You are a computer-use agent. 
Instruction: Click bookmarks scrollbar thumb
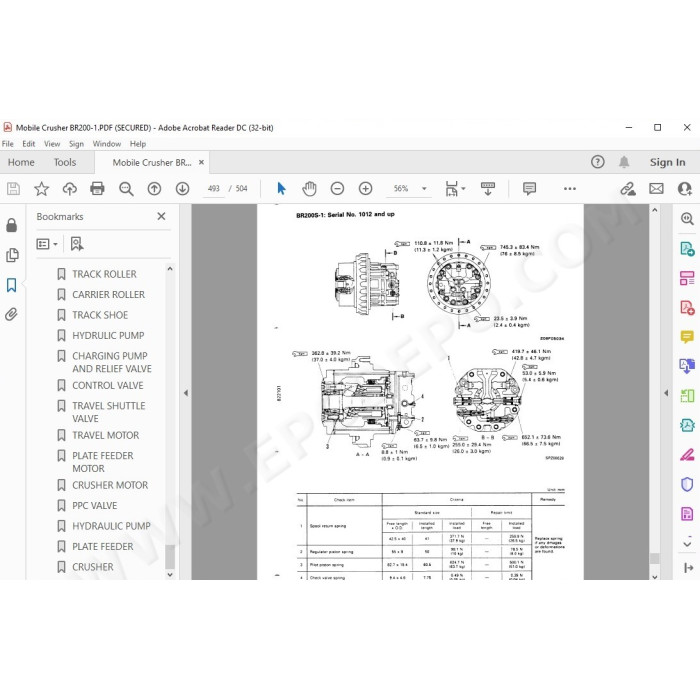pyautogui.click(x=170, y=556)
